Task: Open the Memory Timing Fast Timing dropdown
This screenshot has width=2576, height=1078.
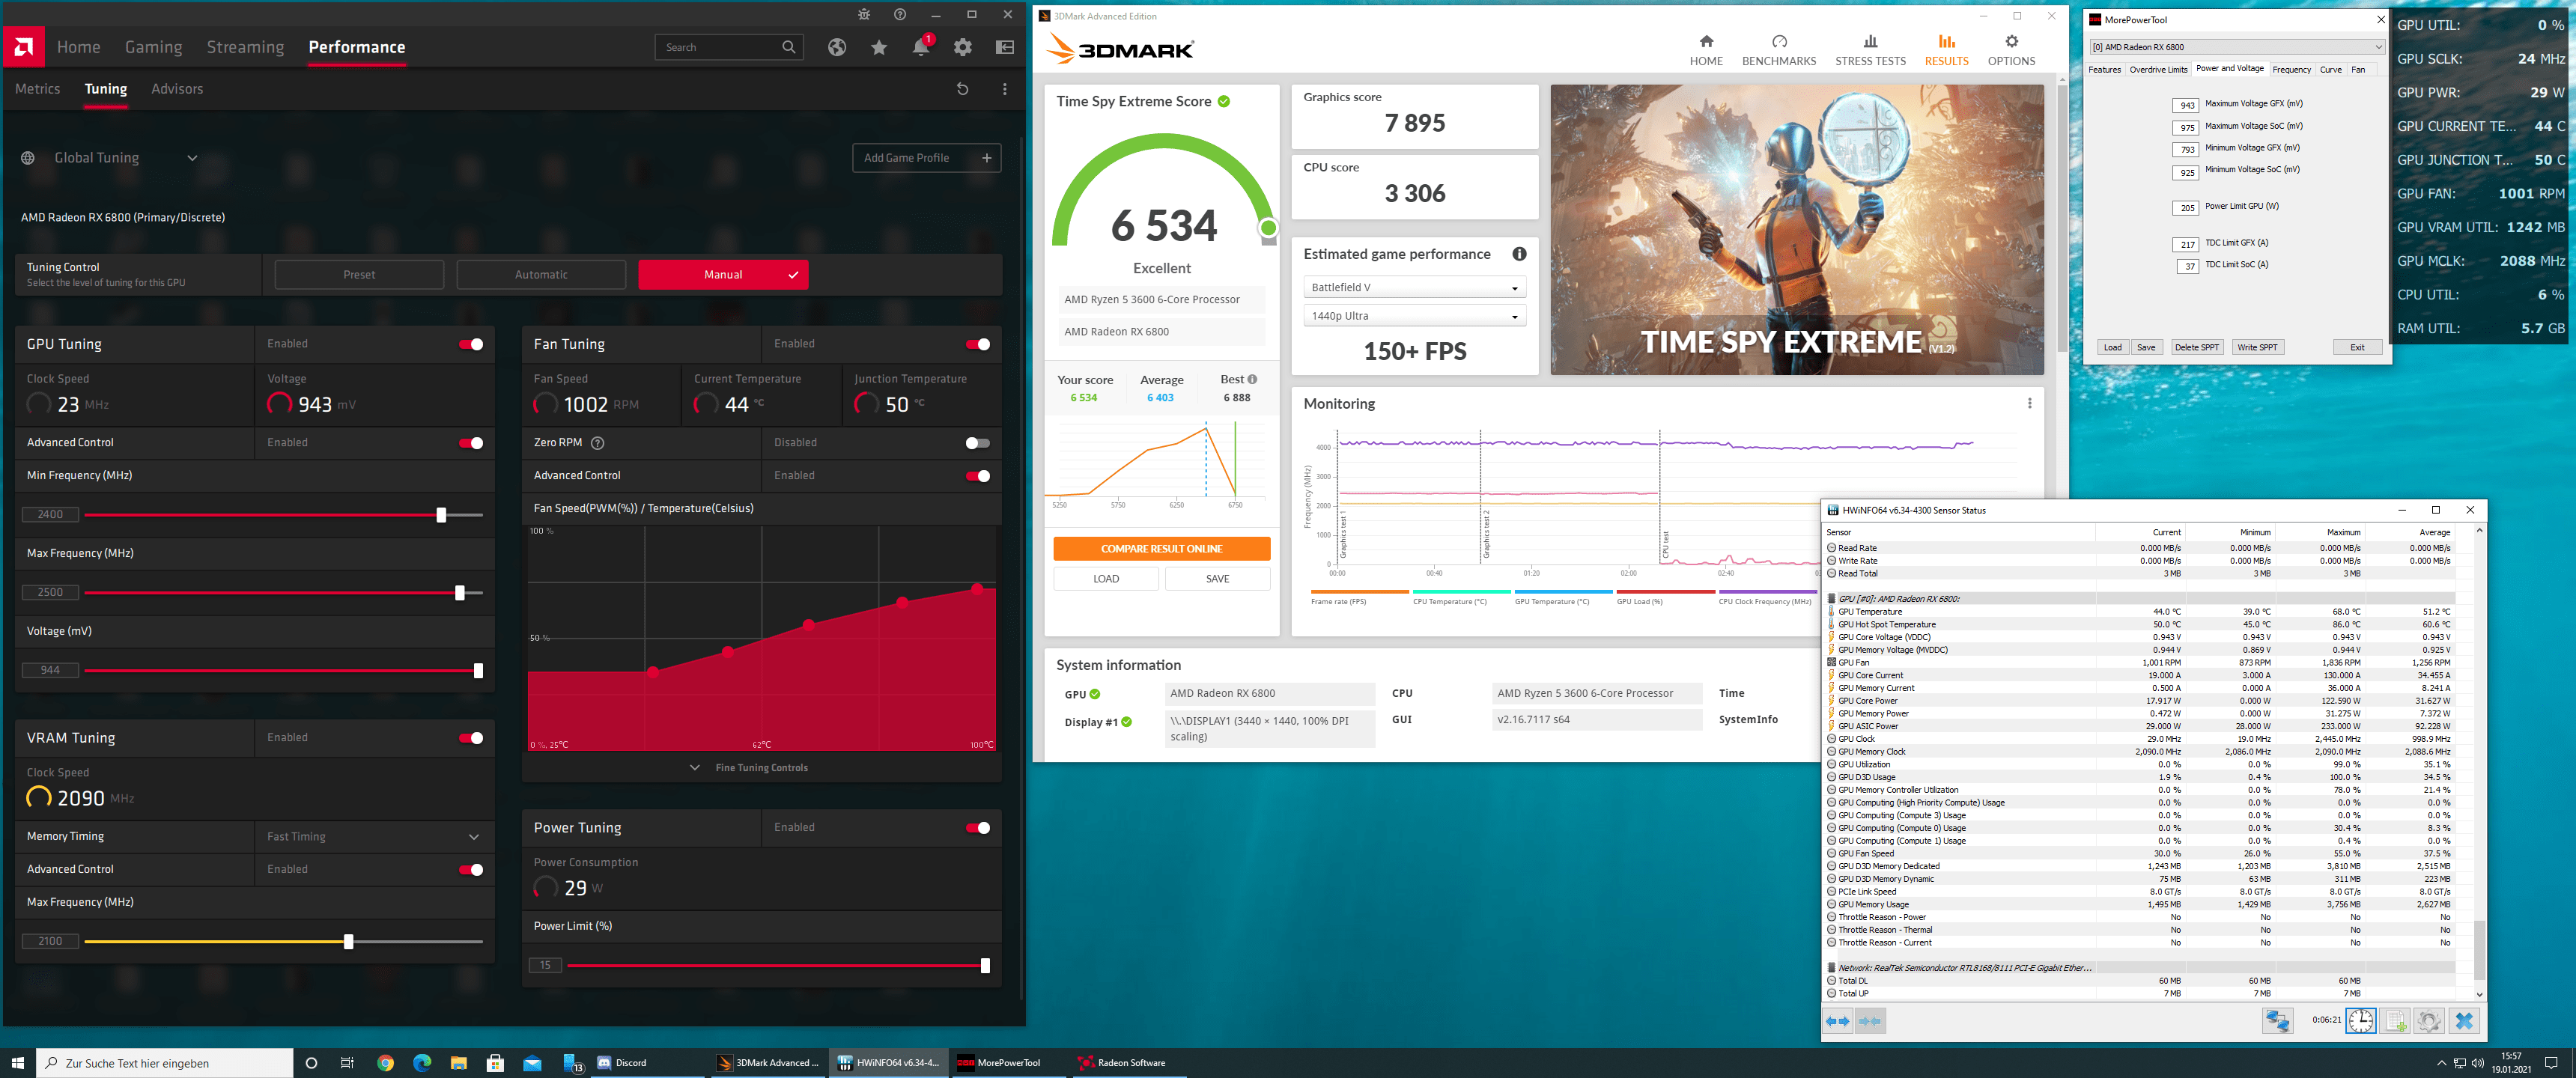Action: [374, 837]
